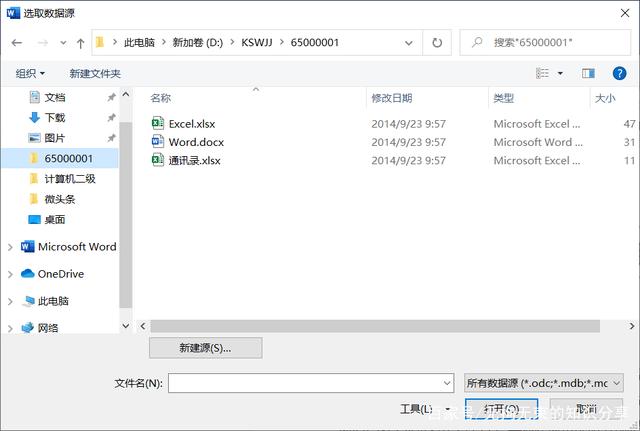
Task: Unpin 下载 using its pin icon
Action: pyautogui.click(x=111, y=118)
